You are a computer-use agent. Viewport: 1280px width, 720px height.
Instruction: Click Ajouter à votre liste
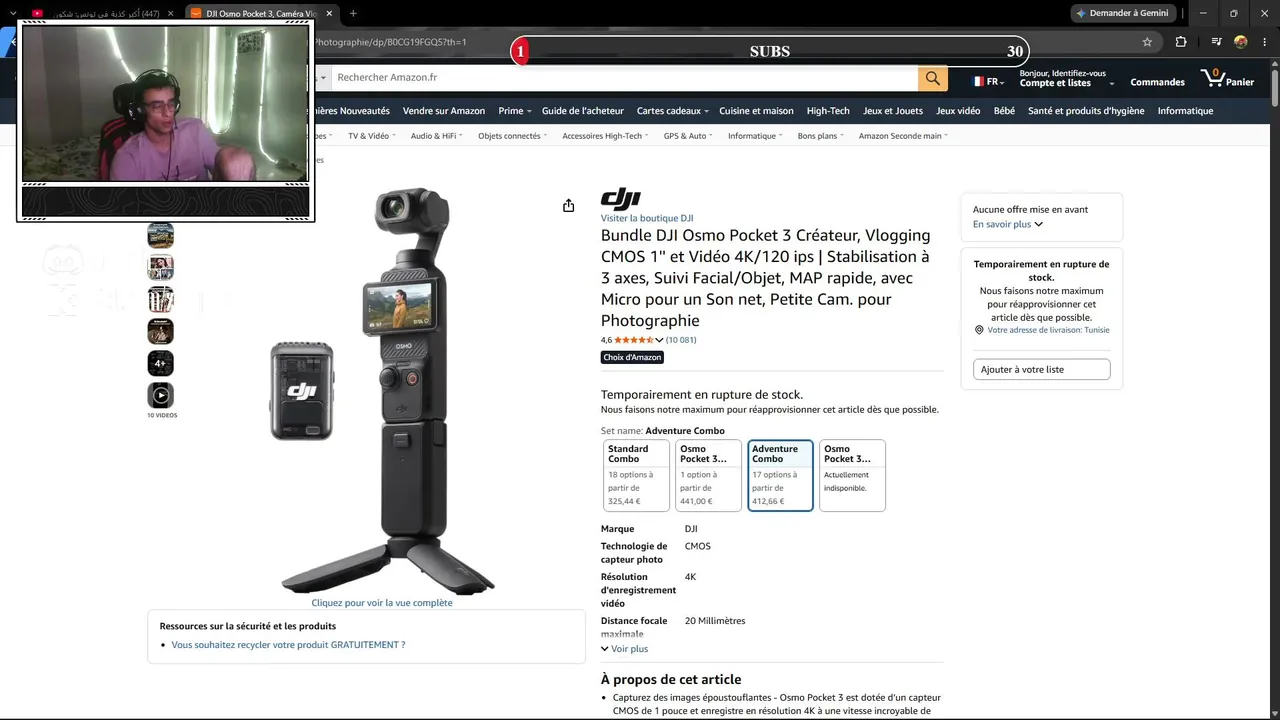(x=1041, y=369)
